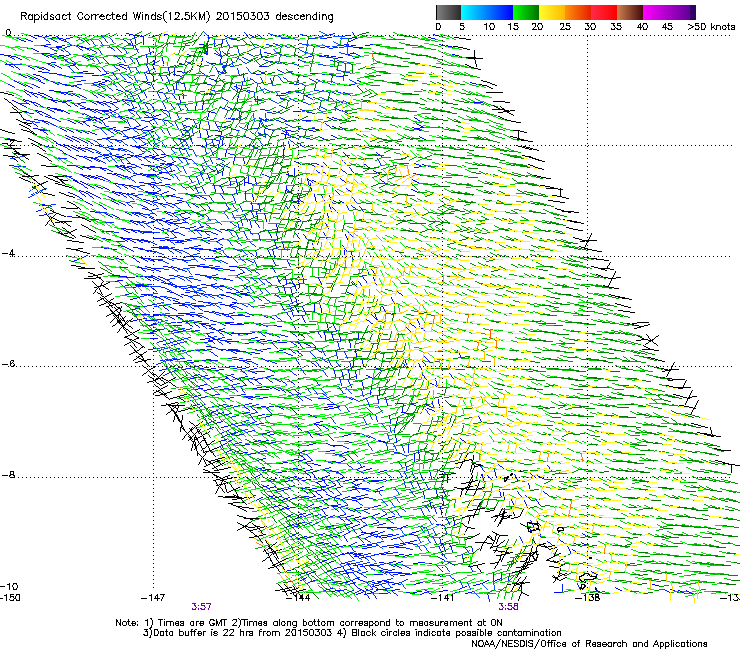Click the cyan 5-10 knots legend swatch
740x650 pixels.
pos(474,12)
